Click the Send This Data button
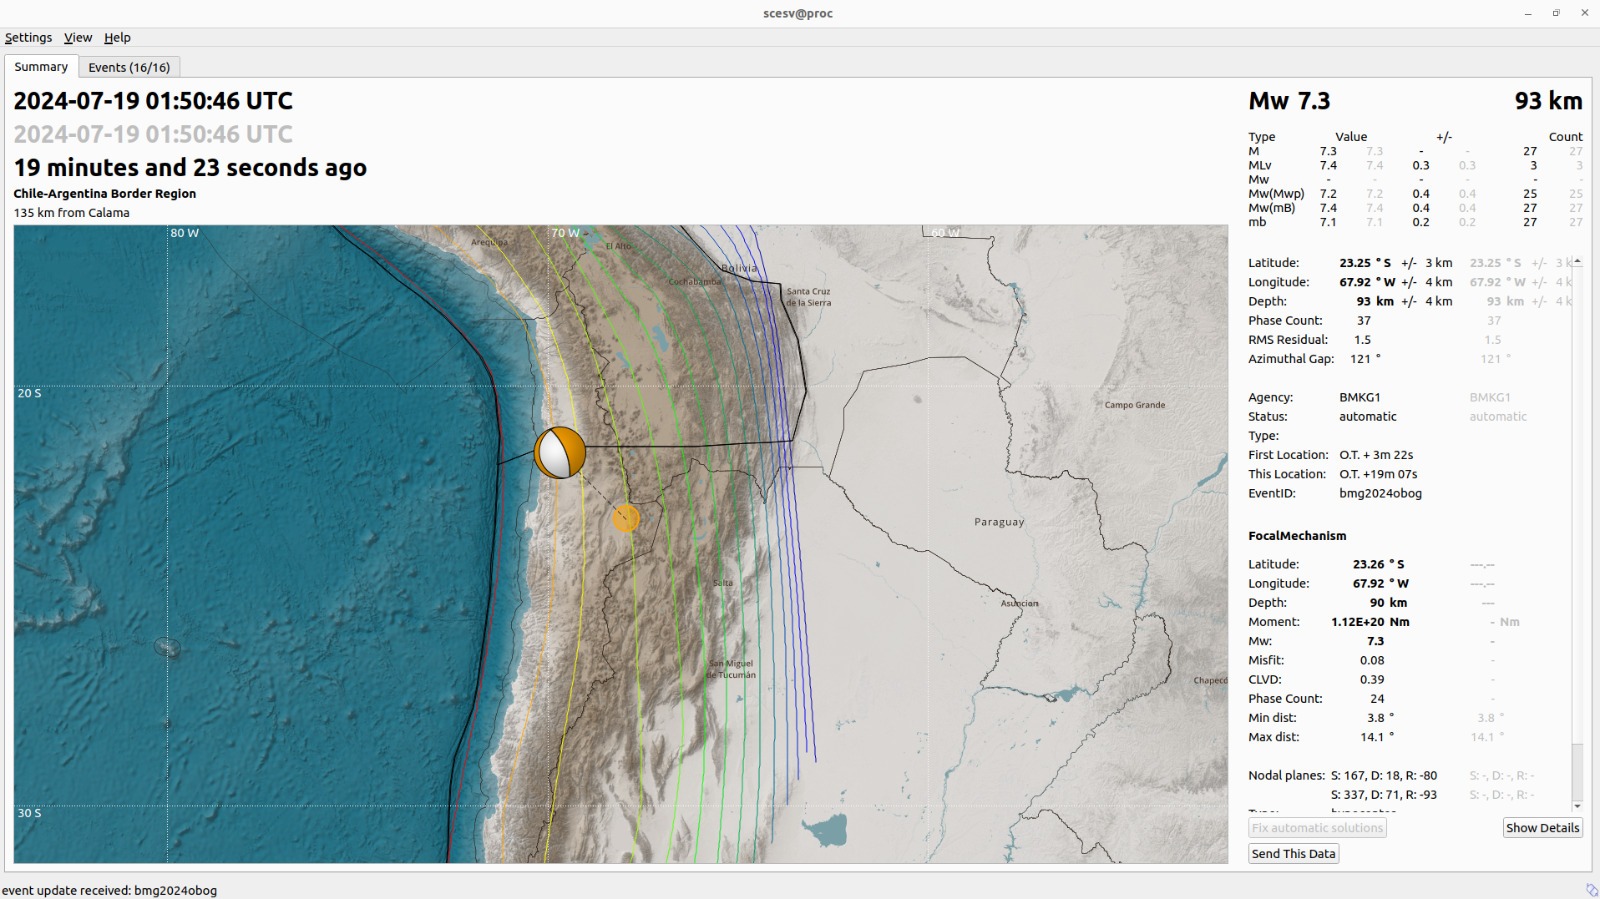 [1293, 854]
